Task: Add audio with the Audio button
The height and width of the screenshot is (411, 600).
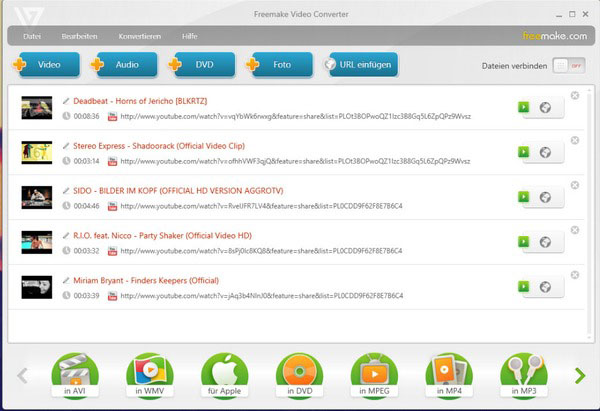Action: click(124, 65)
